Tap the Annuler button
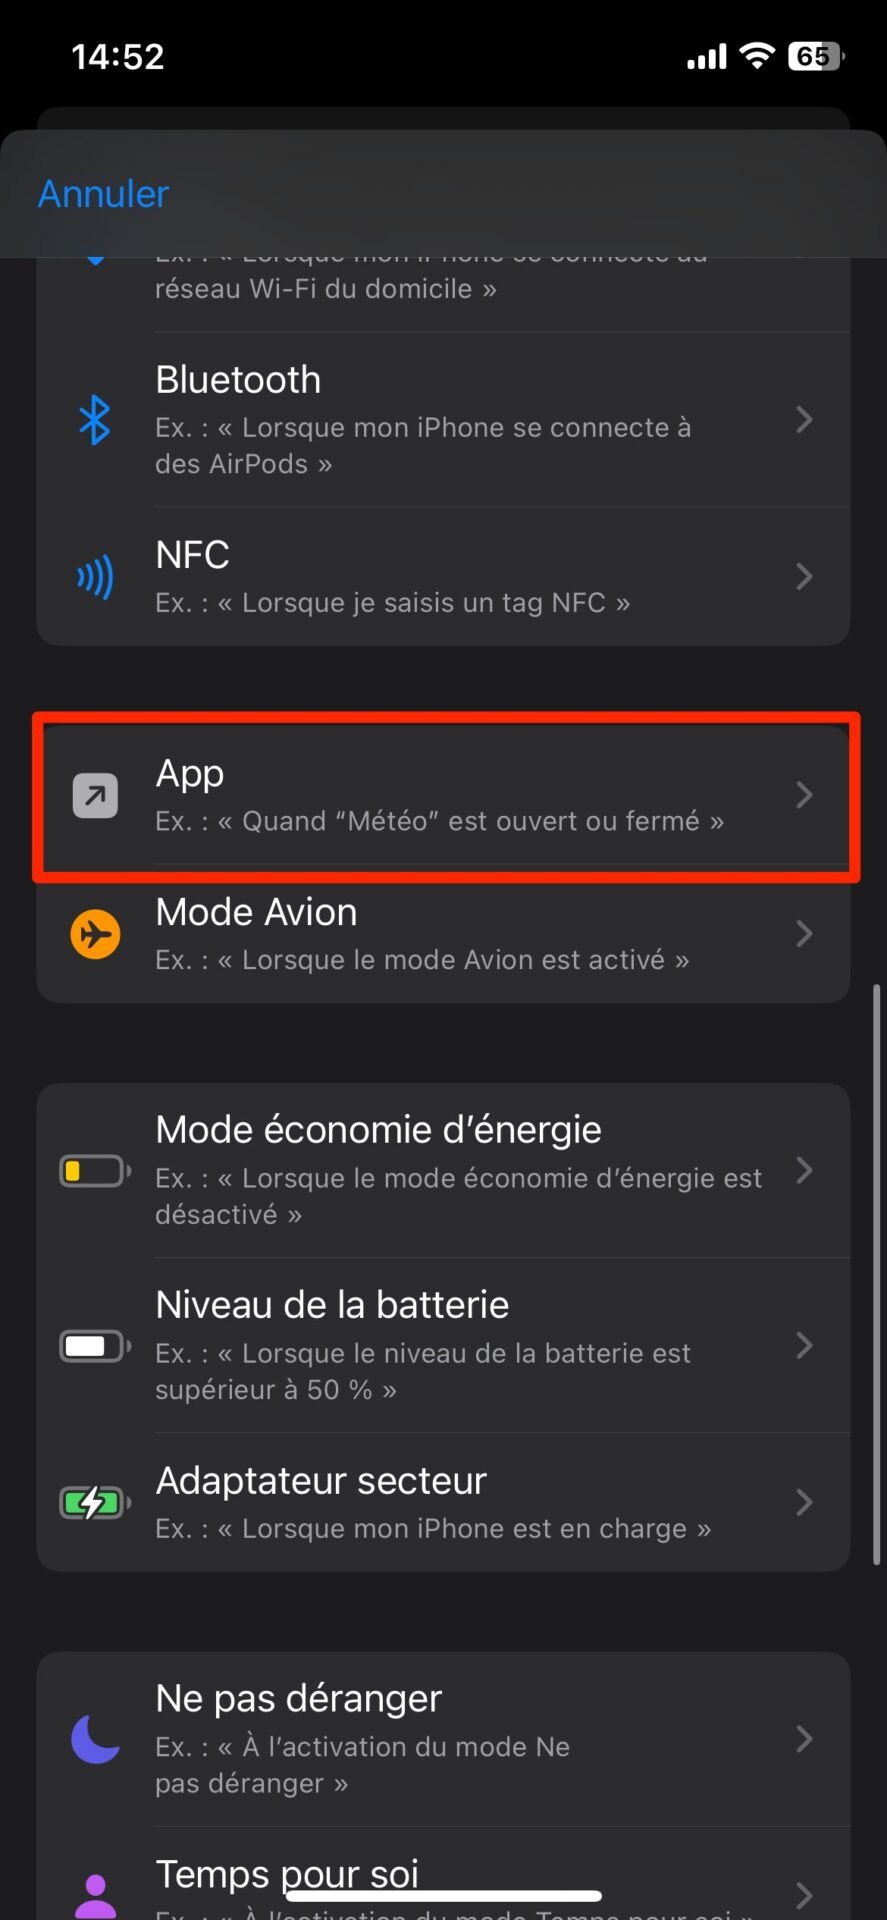The image size is (887, 1920). tap(103, 194)
